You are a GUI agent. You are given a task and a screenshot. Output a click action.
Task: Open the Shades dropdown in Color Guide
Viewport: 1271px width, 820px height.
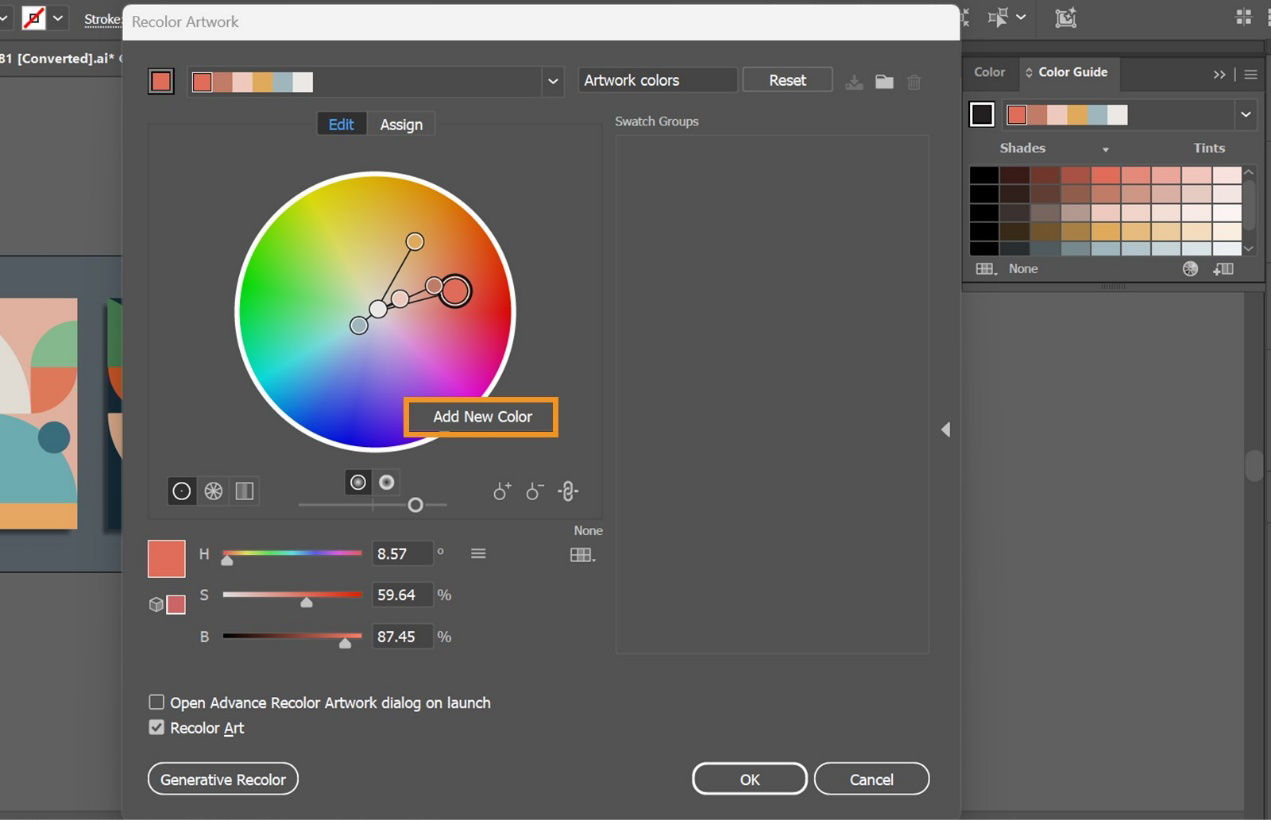click(1106, 148)
